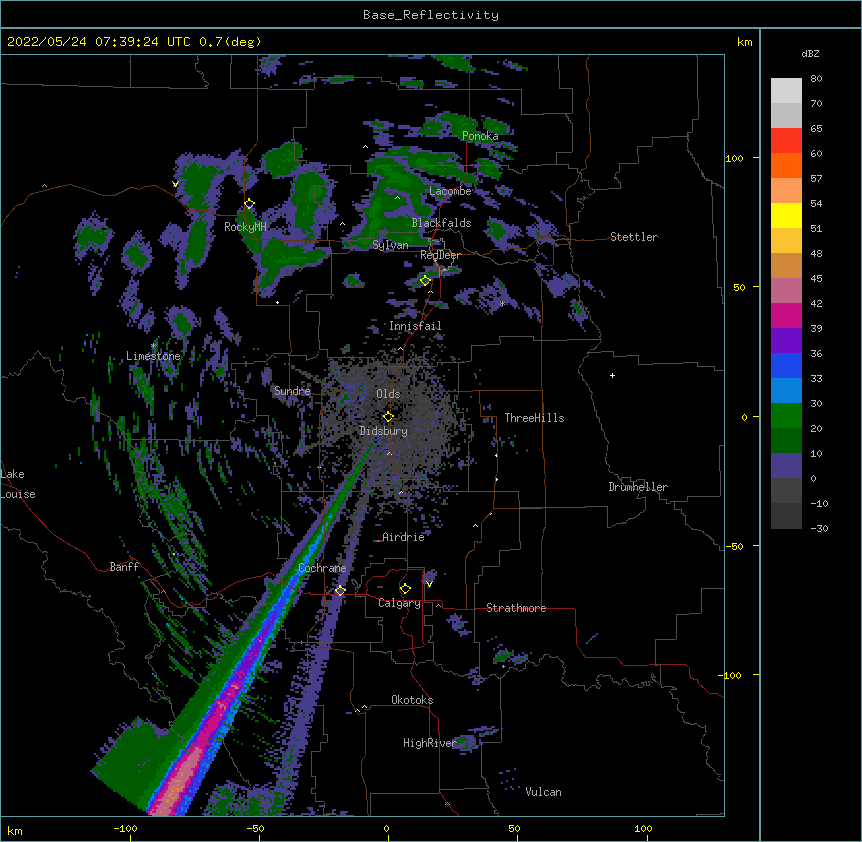Click the 100 tick on the vertical axis
Viewport: 862px width, 842px height.
click(x=734, y=158)
